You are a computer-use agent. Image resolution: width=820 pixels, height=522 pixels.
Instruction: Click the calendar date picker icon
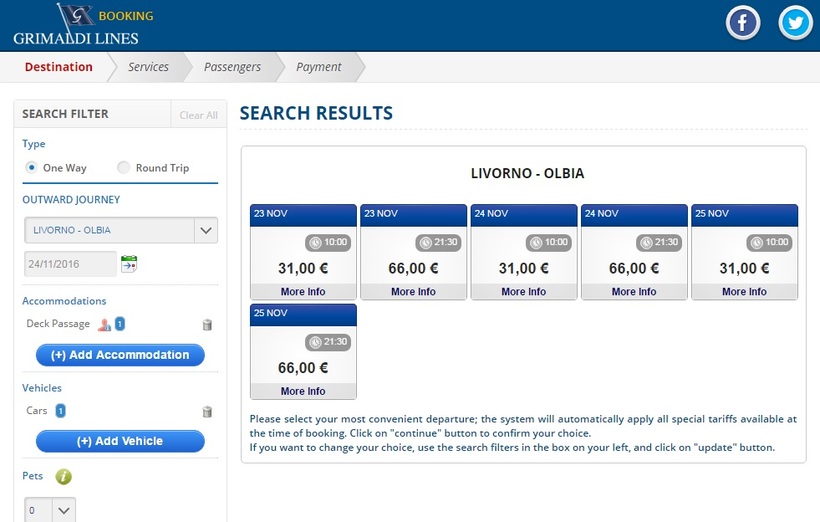pyautogui.click(x=129, y=264)
